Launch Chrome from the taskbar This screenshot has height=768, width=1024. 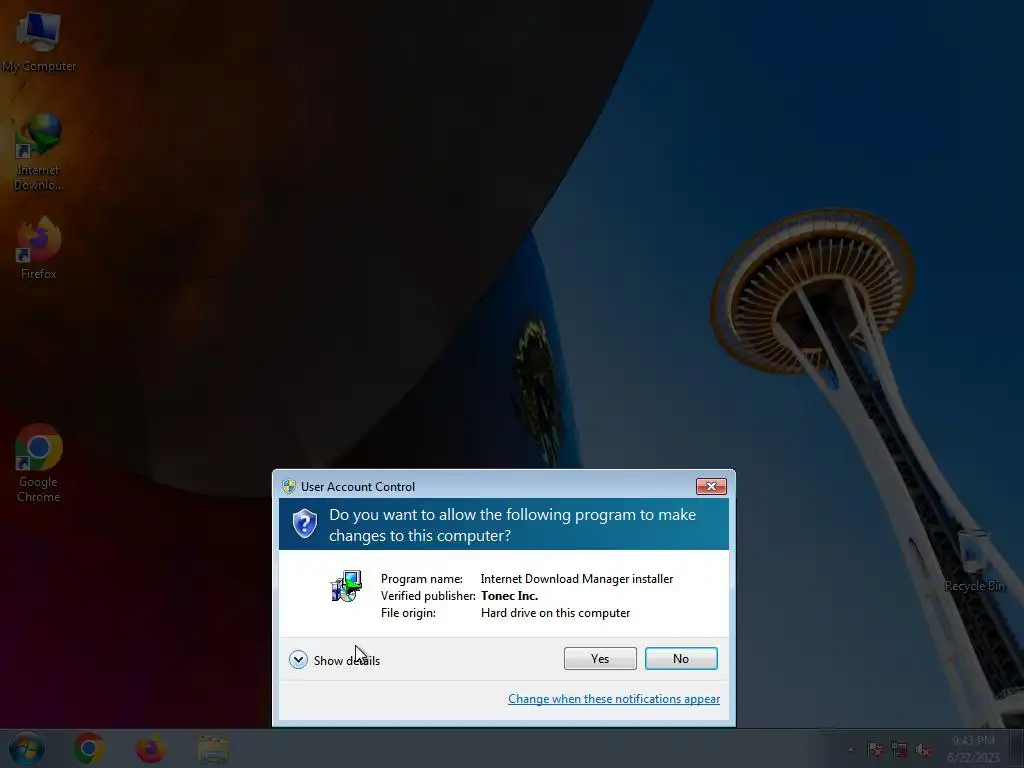89,748
